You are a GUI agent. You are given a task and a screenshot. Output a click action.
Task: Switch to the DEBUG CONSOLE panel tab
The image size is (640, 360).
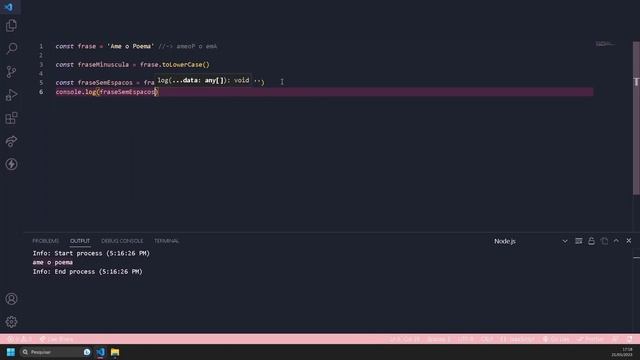click(122, 241)
